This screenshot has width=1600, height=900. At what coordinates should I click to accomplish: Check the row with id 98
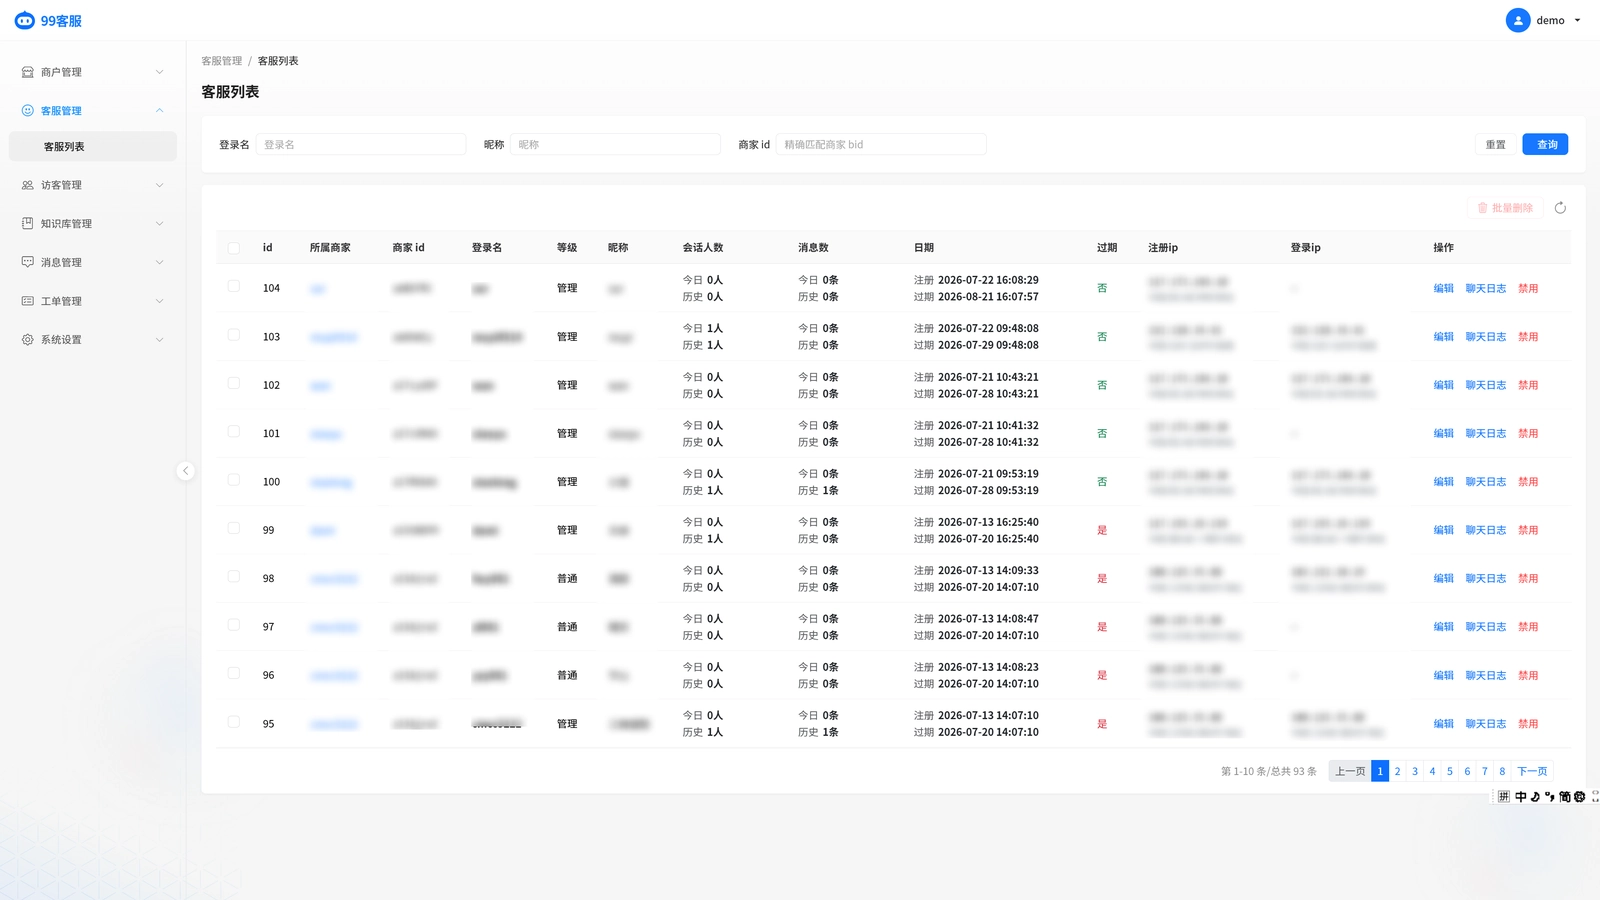click(x=233, y=577)
